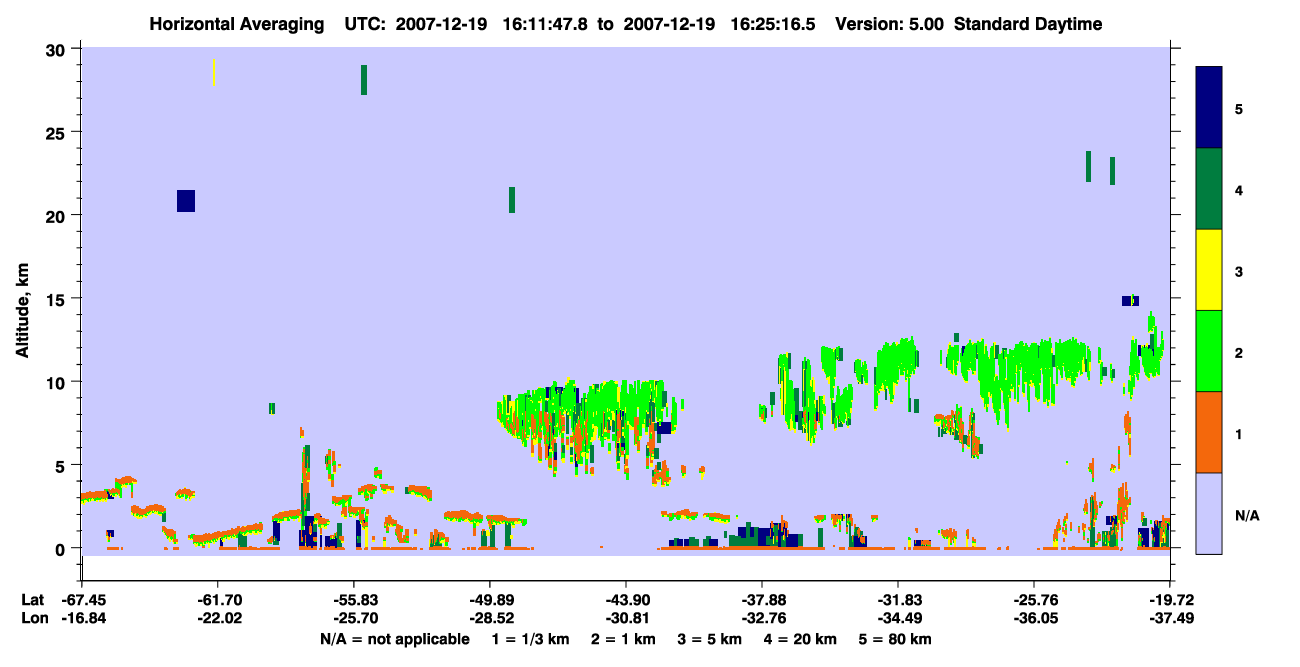The image size is (1300, 667).
Task: Click the '2 = 1 km' legend entry
Action: pos(625,639)
